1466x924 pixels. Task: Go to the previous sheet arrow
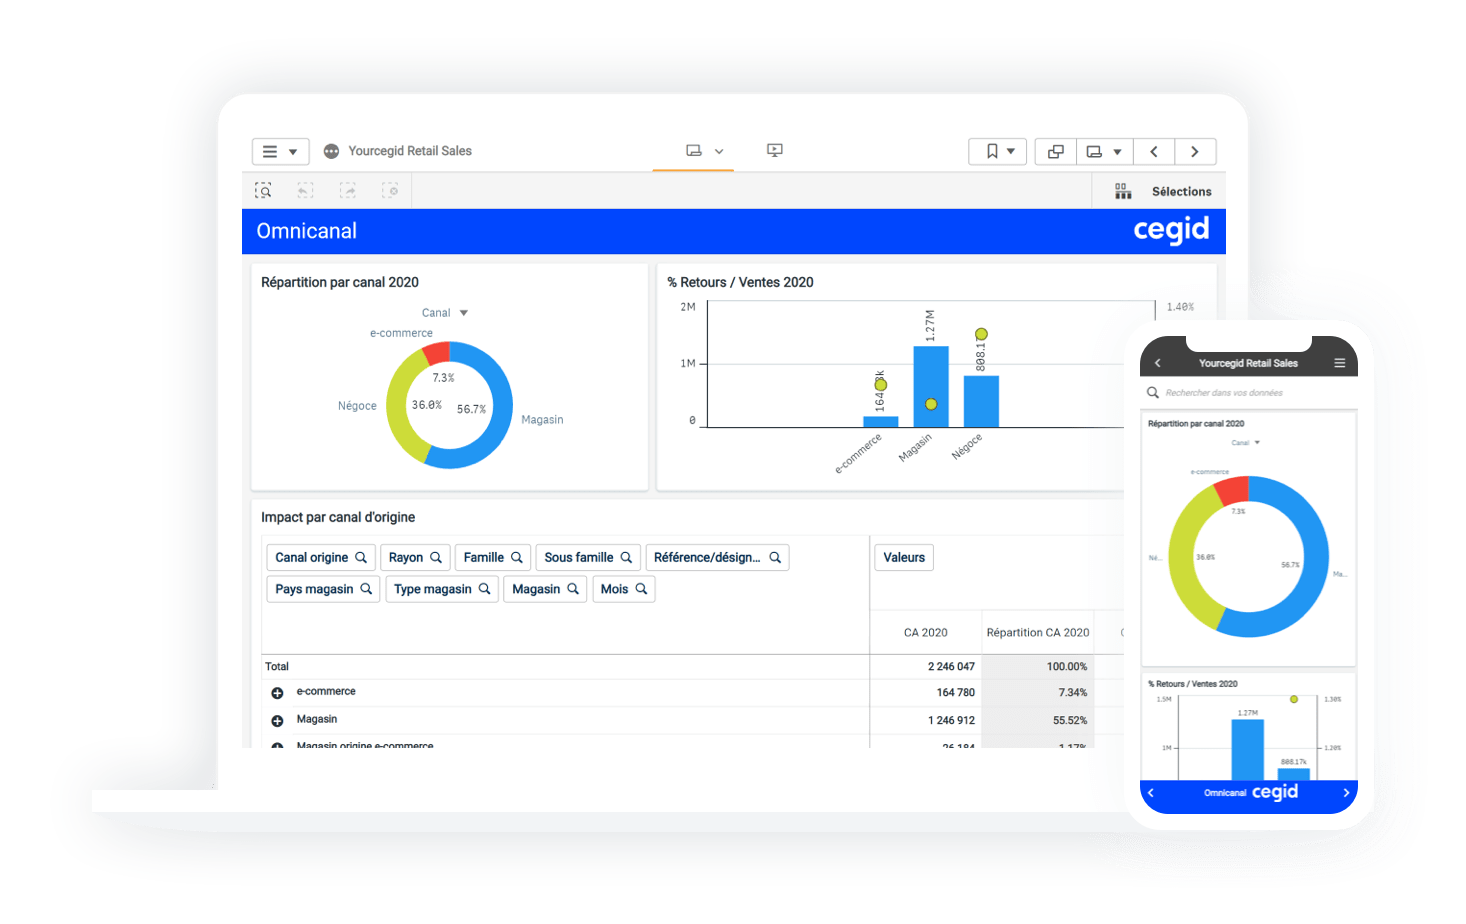pos(1154,152)
